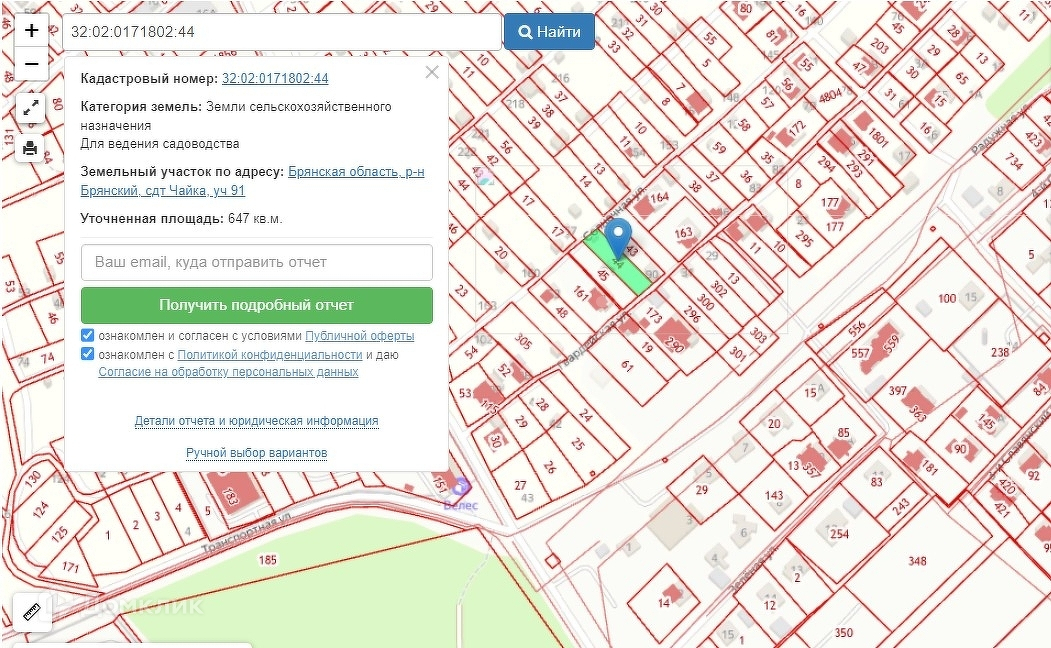The height and width of the screenshot is (648, 1051).
Task: Open the Брянская область address link
Action: pyautogui.click(x=355, y=172)
